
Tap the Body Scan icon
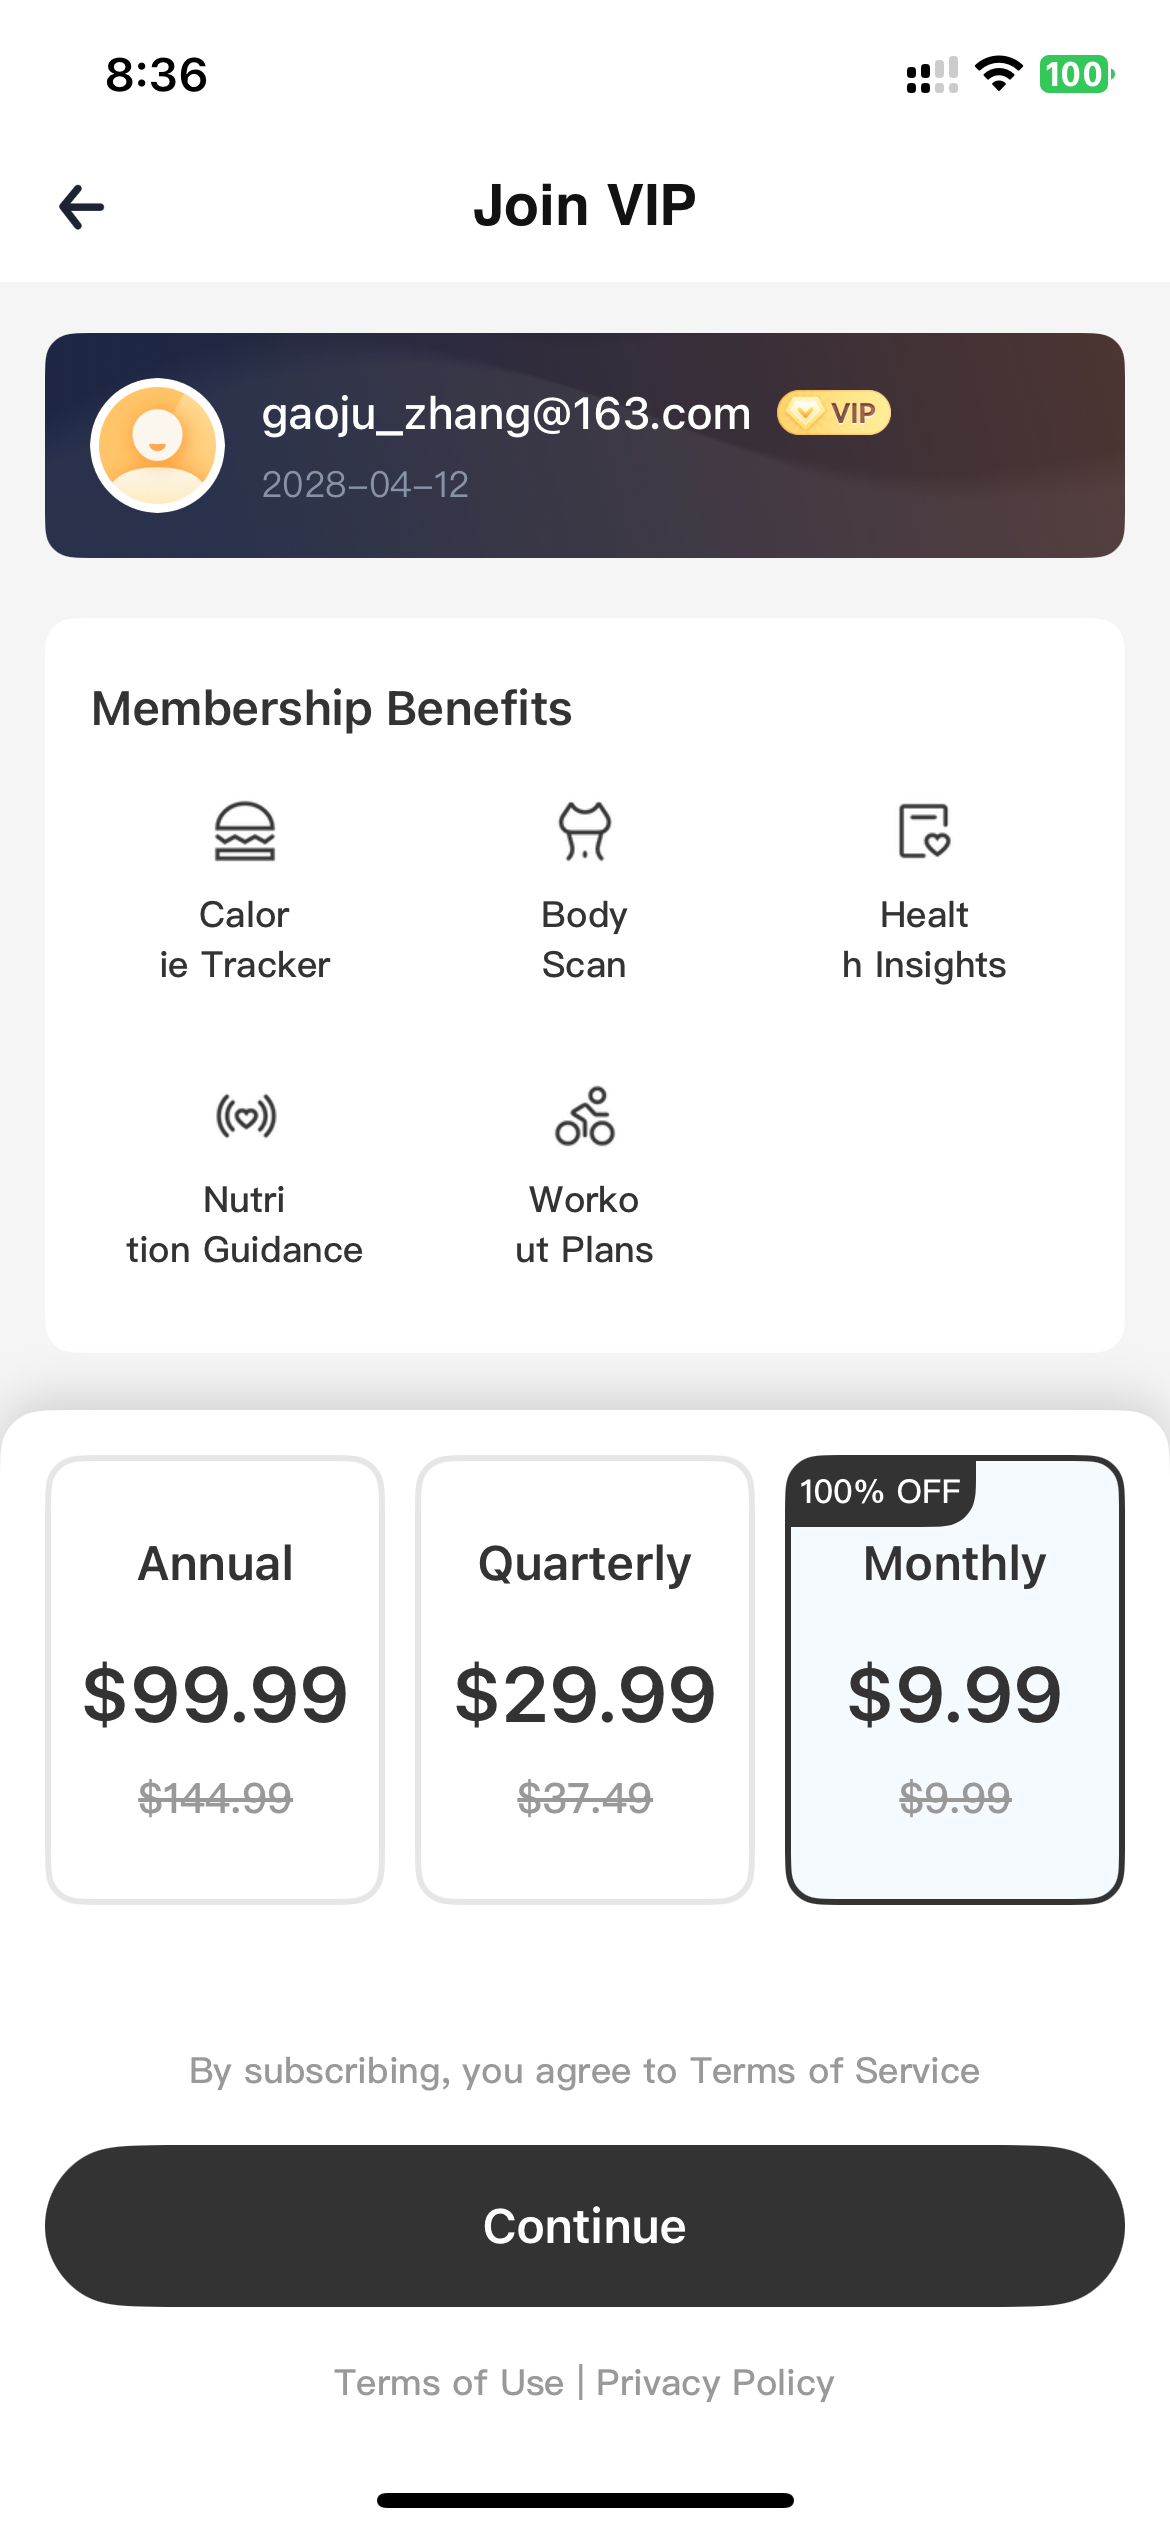[x=585, y=831]
